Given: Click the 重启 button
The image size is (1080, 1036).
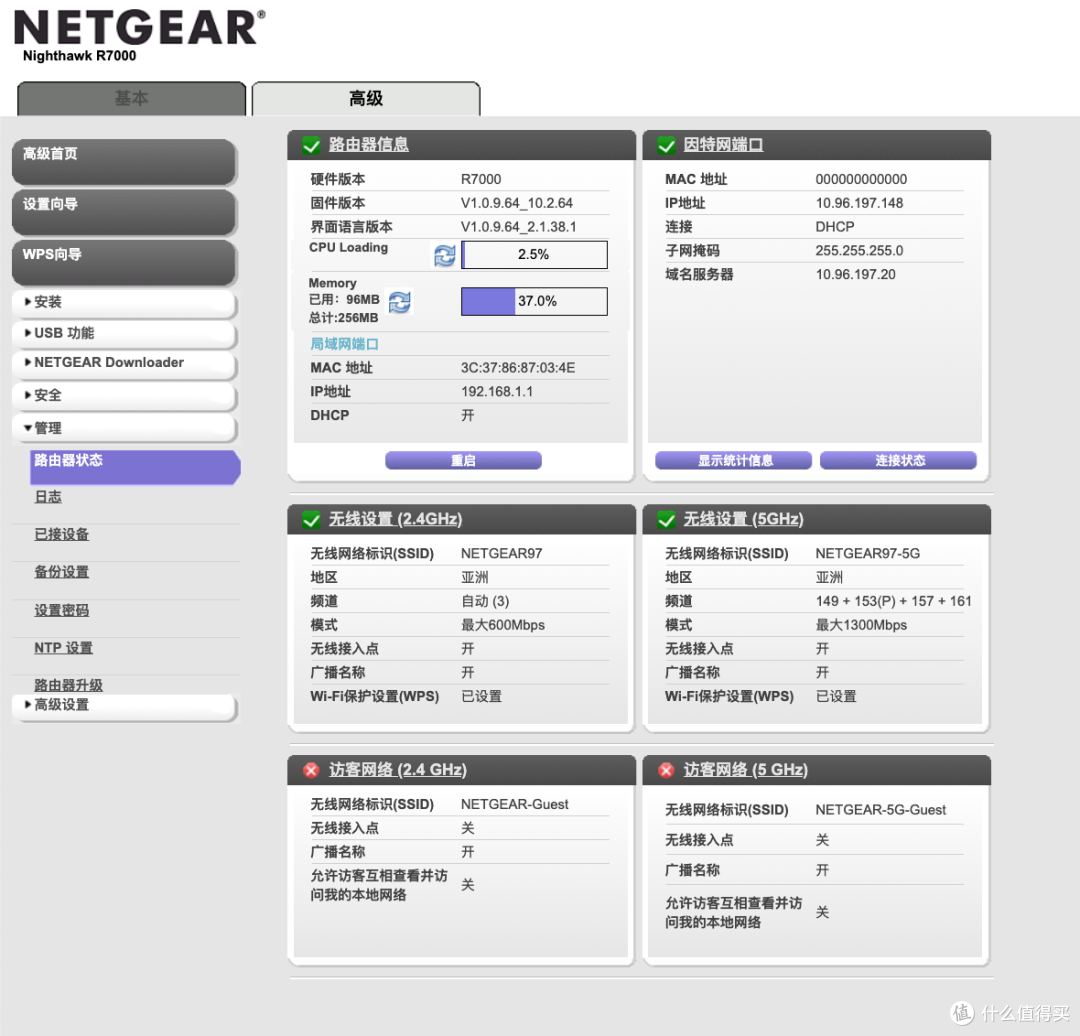Looking at the screenshot, I should click(464, 460).
